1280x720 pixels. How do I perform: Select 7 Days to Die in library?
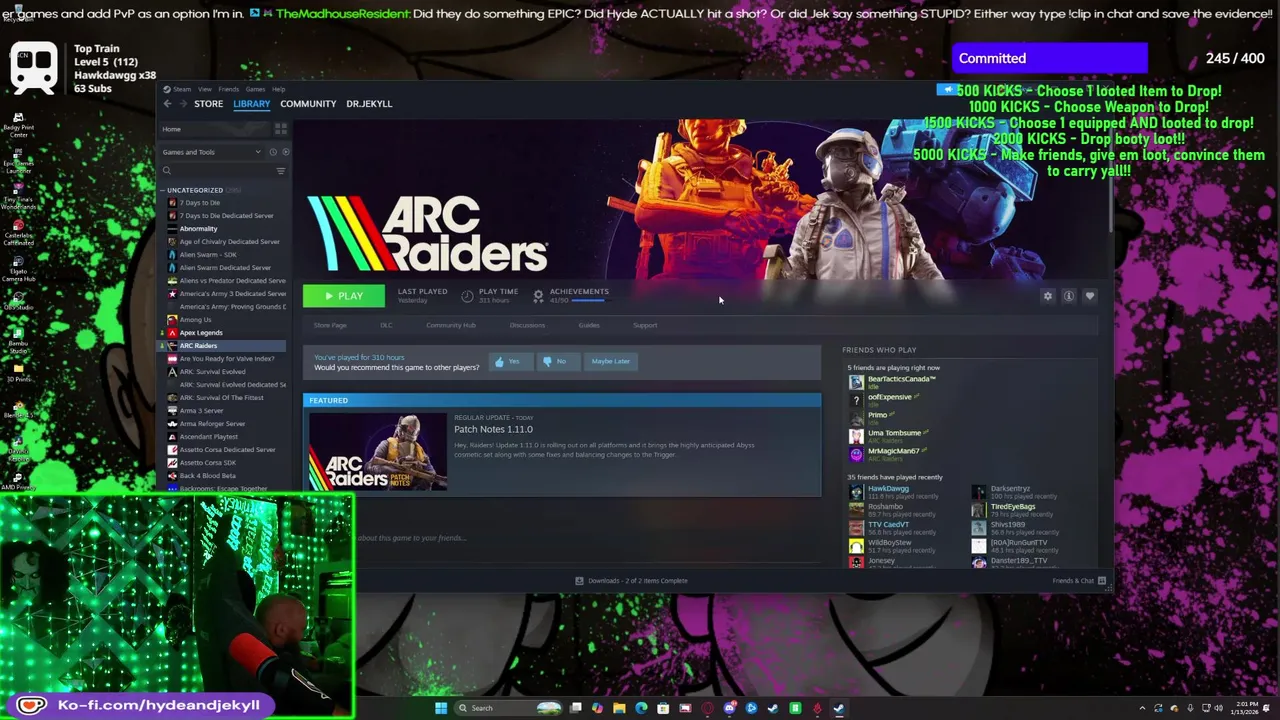pyautogui.click(x=200, y=203)
